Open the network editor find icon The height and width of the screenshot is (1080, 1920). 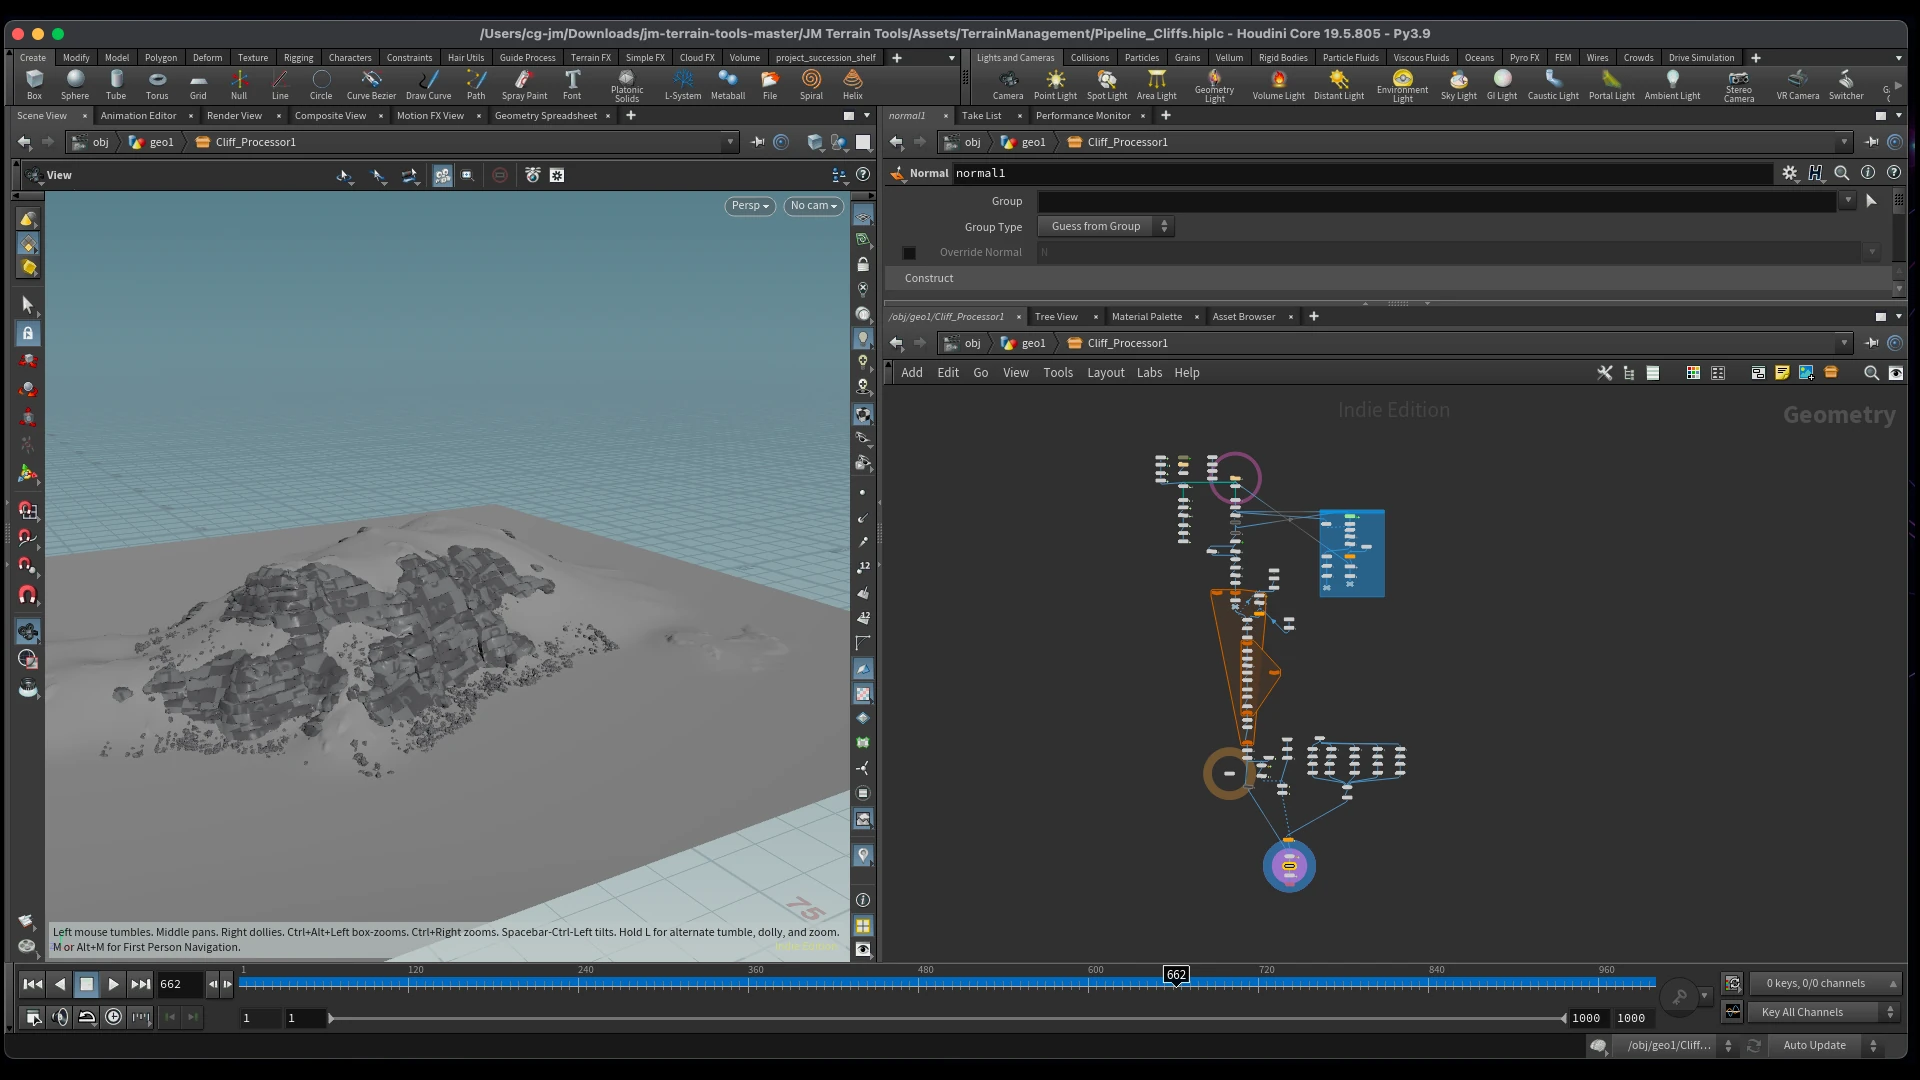pos(1871,373)
